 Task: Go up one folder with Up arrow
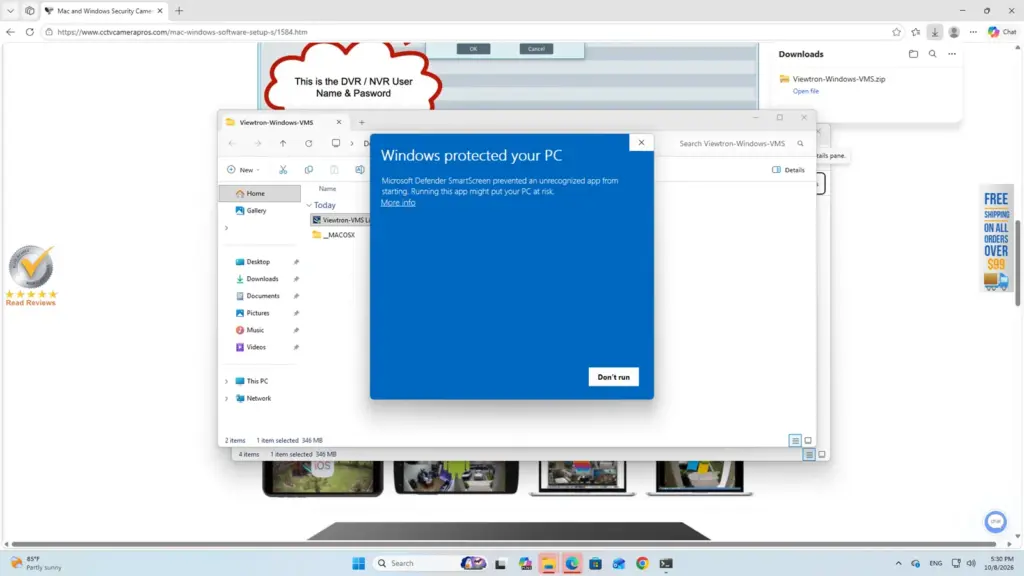point(283,143)
